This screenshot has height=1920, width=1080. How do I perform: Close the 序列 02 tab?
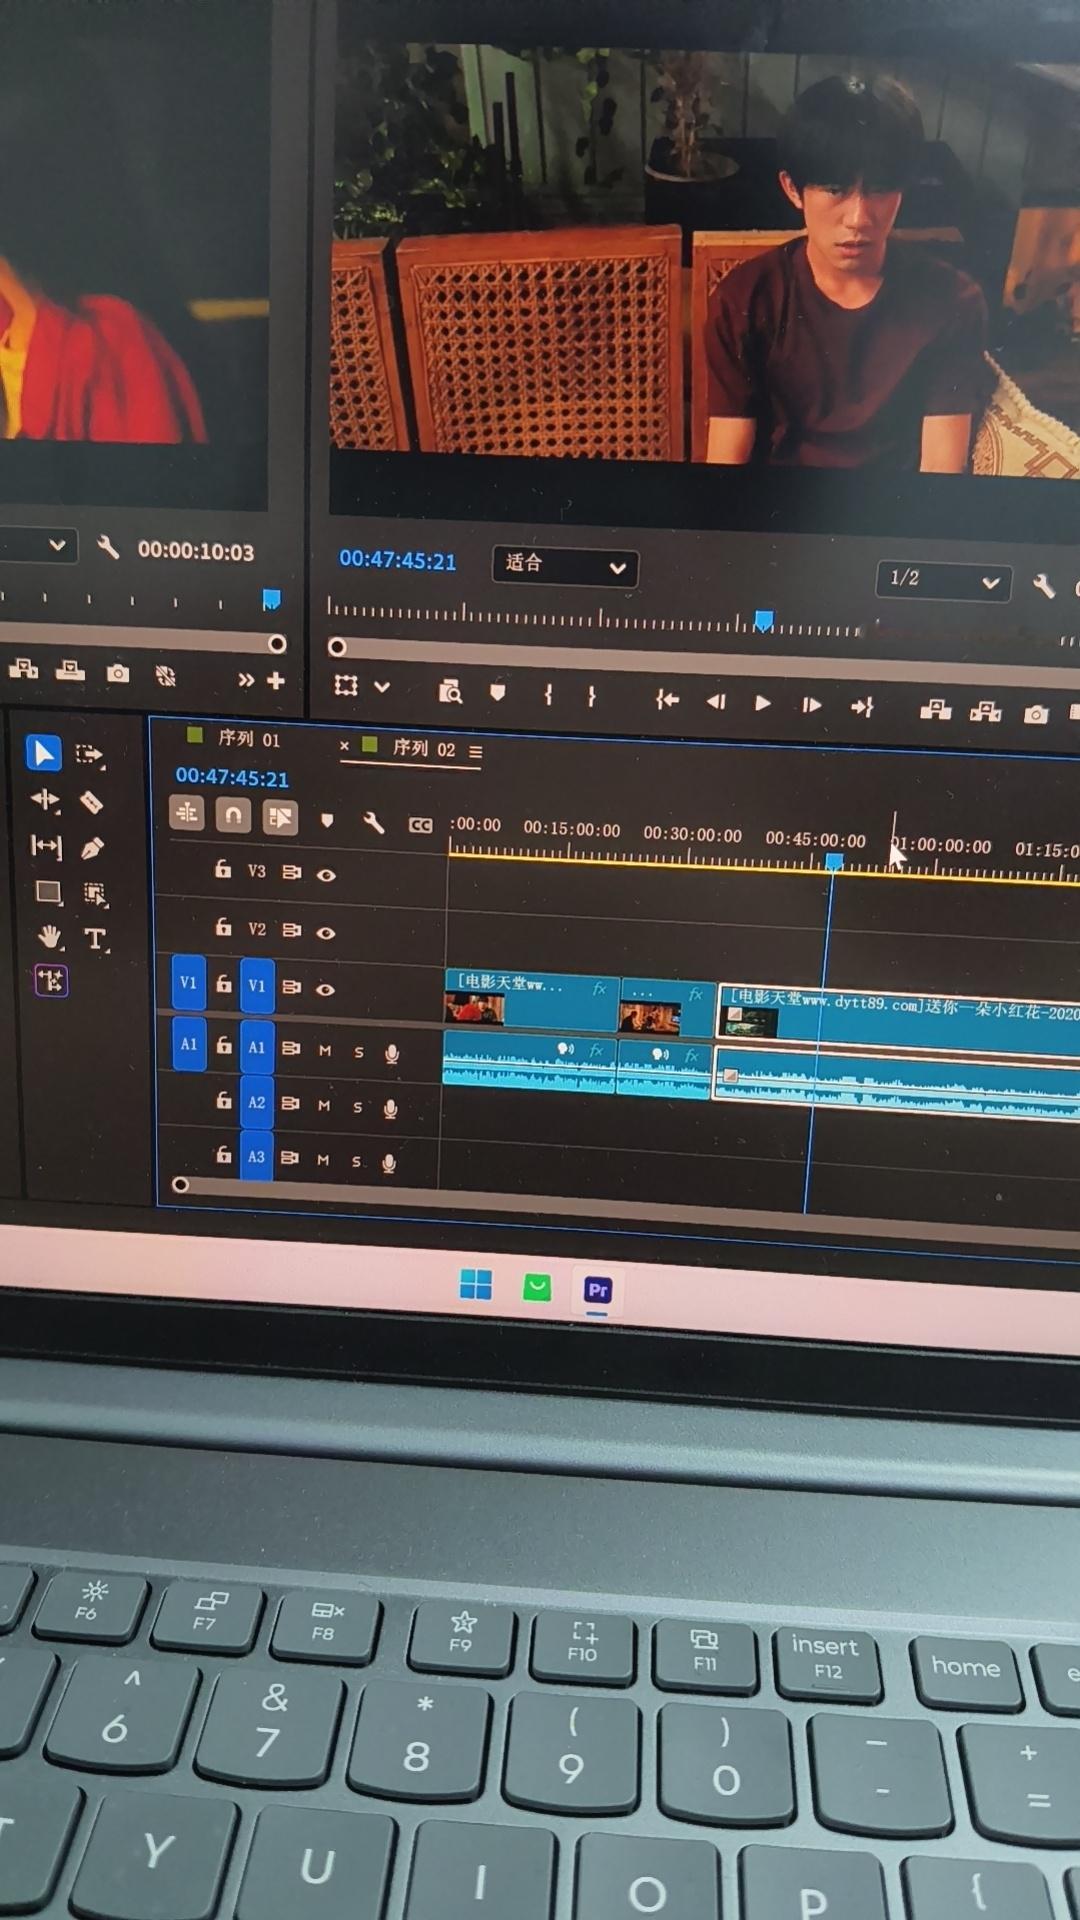[344, 746]
